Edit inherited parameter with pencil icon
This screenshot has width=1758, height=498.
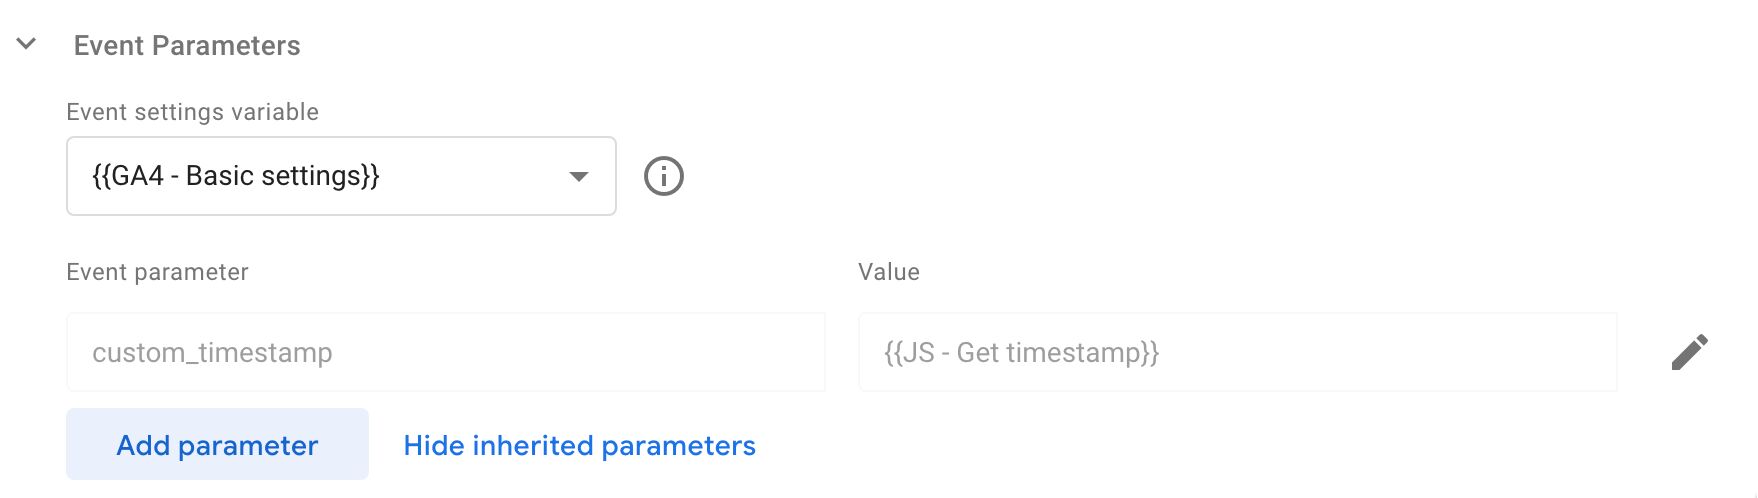1689,352
